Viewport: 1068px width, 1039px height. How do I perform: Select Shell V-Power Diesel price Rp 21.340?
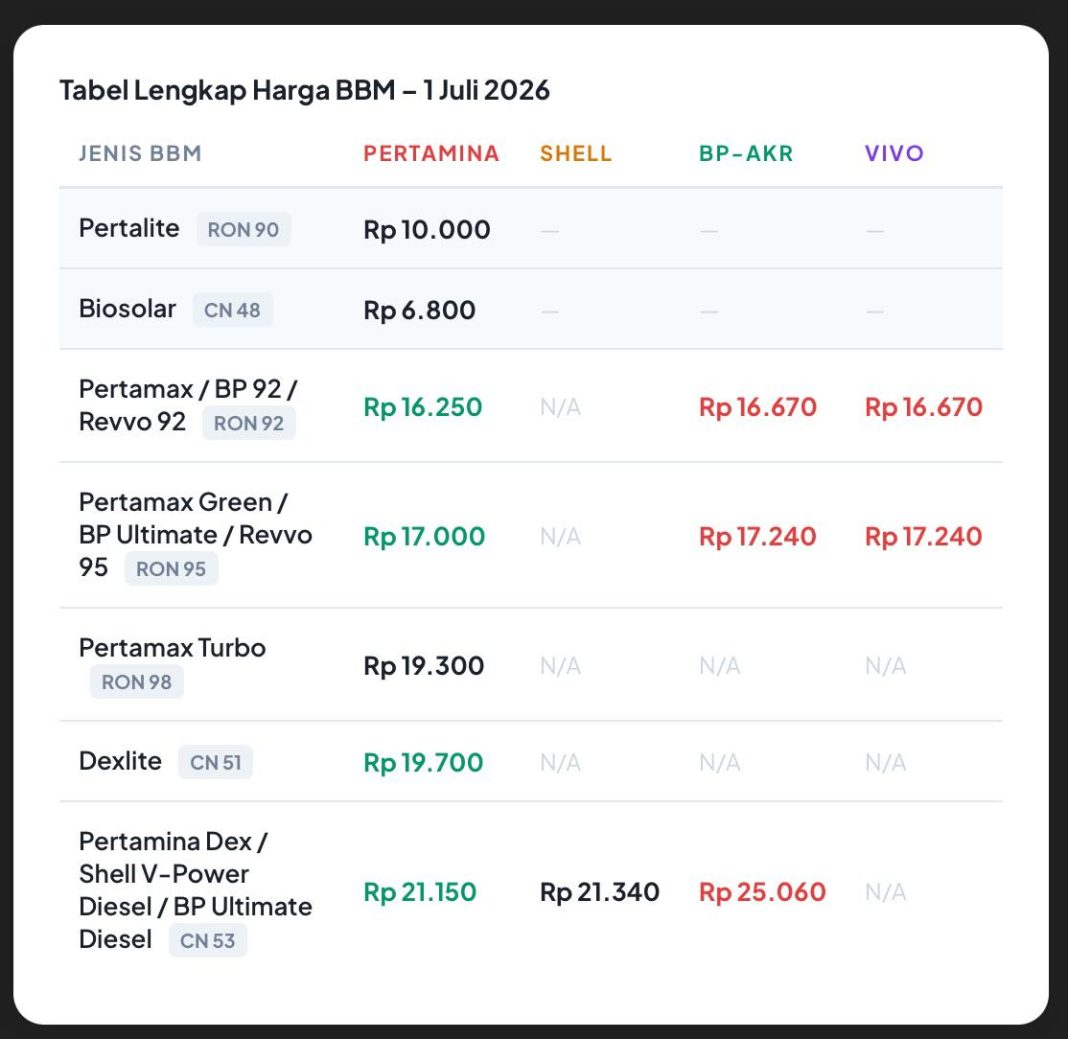pos(599,893)
